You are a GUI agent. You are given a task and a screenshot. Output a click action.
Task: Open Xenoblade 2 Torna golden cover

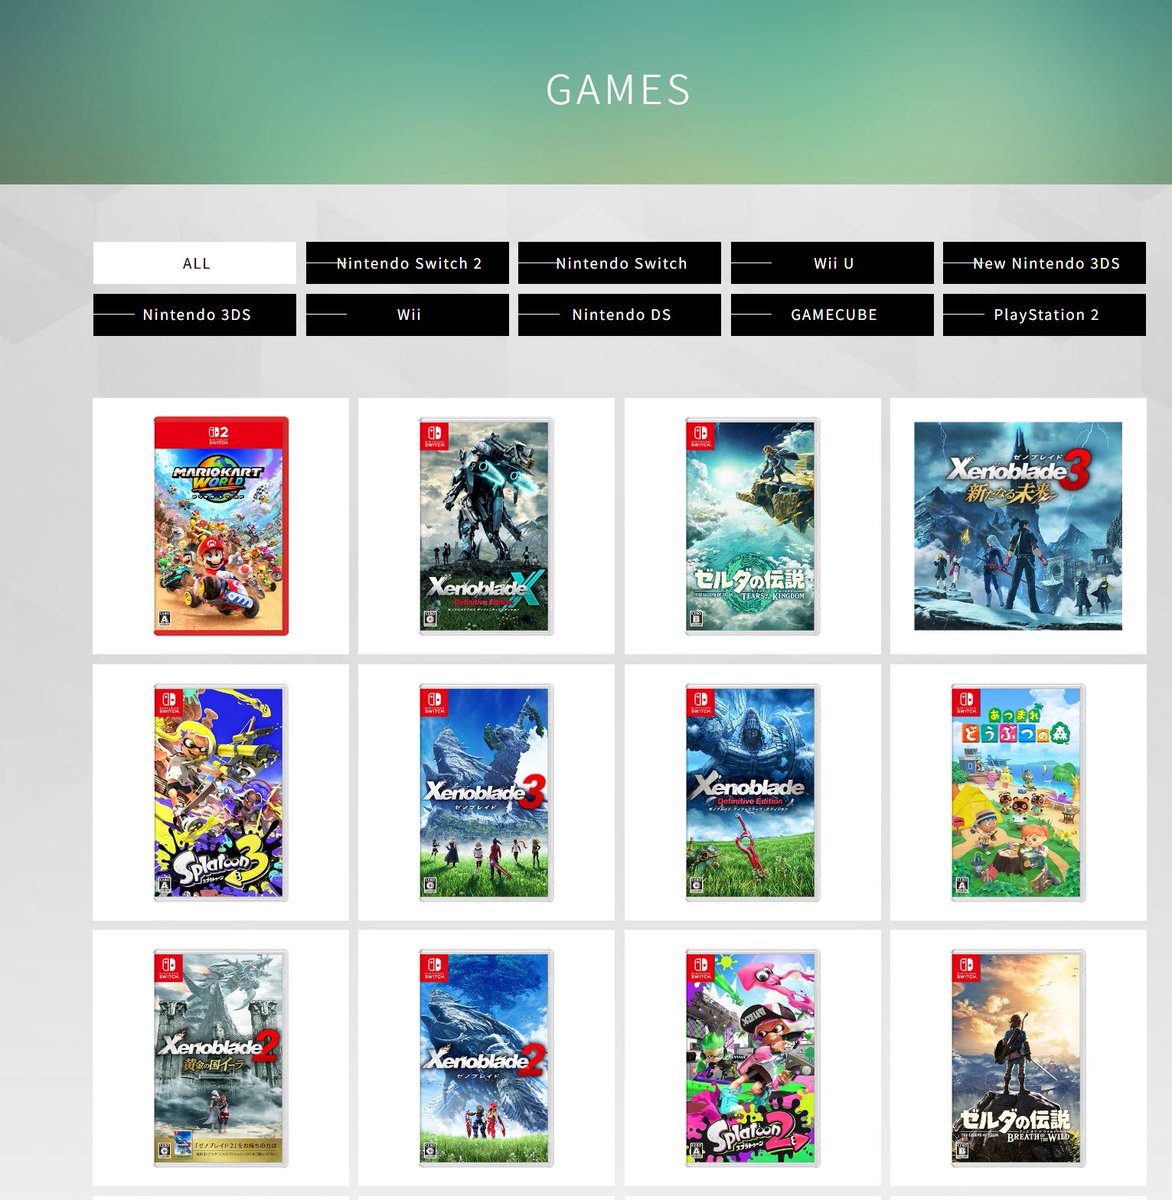coord(221,1058)
